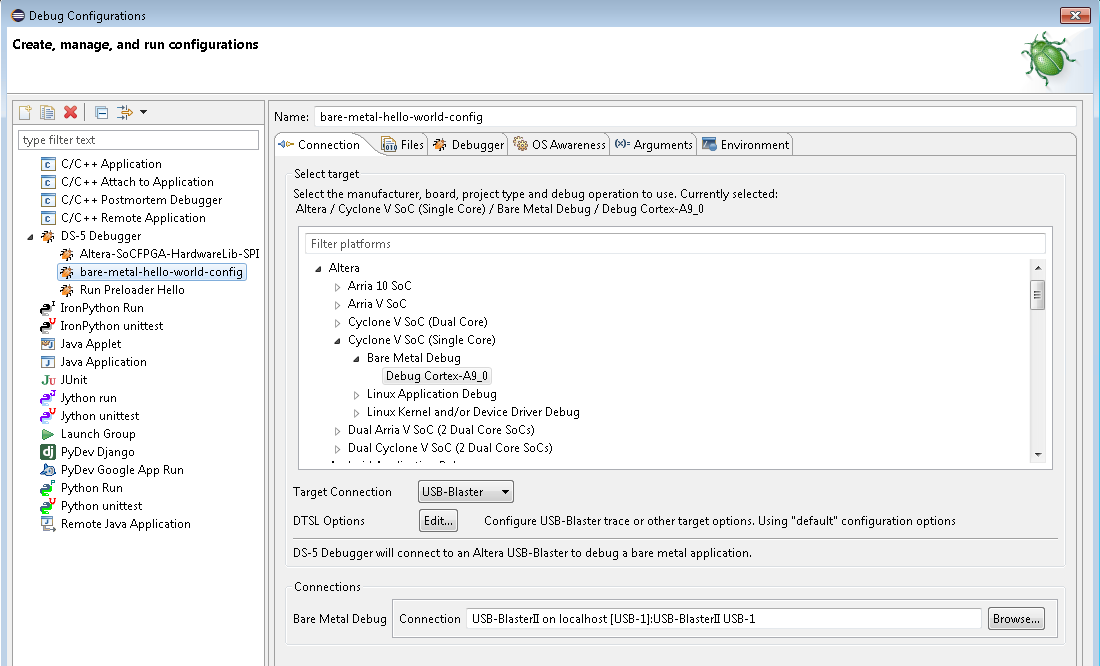Screen dimensions: 1100x666
Task: Open the Environment tab
Action: [746, 145]
